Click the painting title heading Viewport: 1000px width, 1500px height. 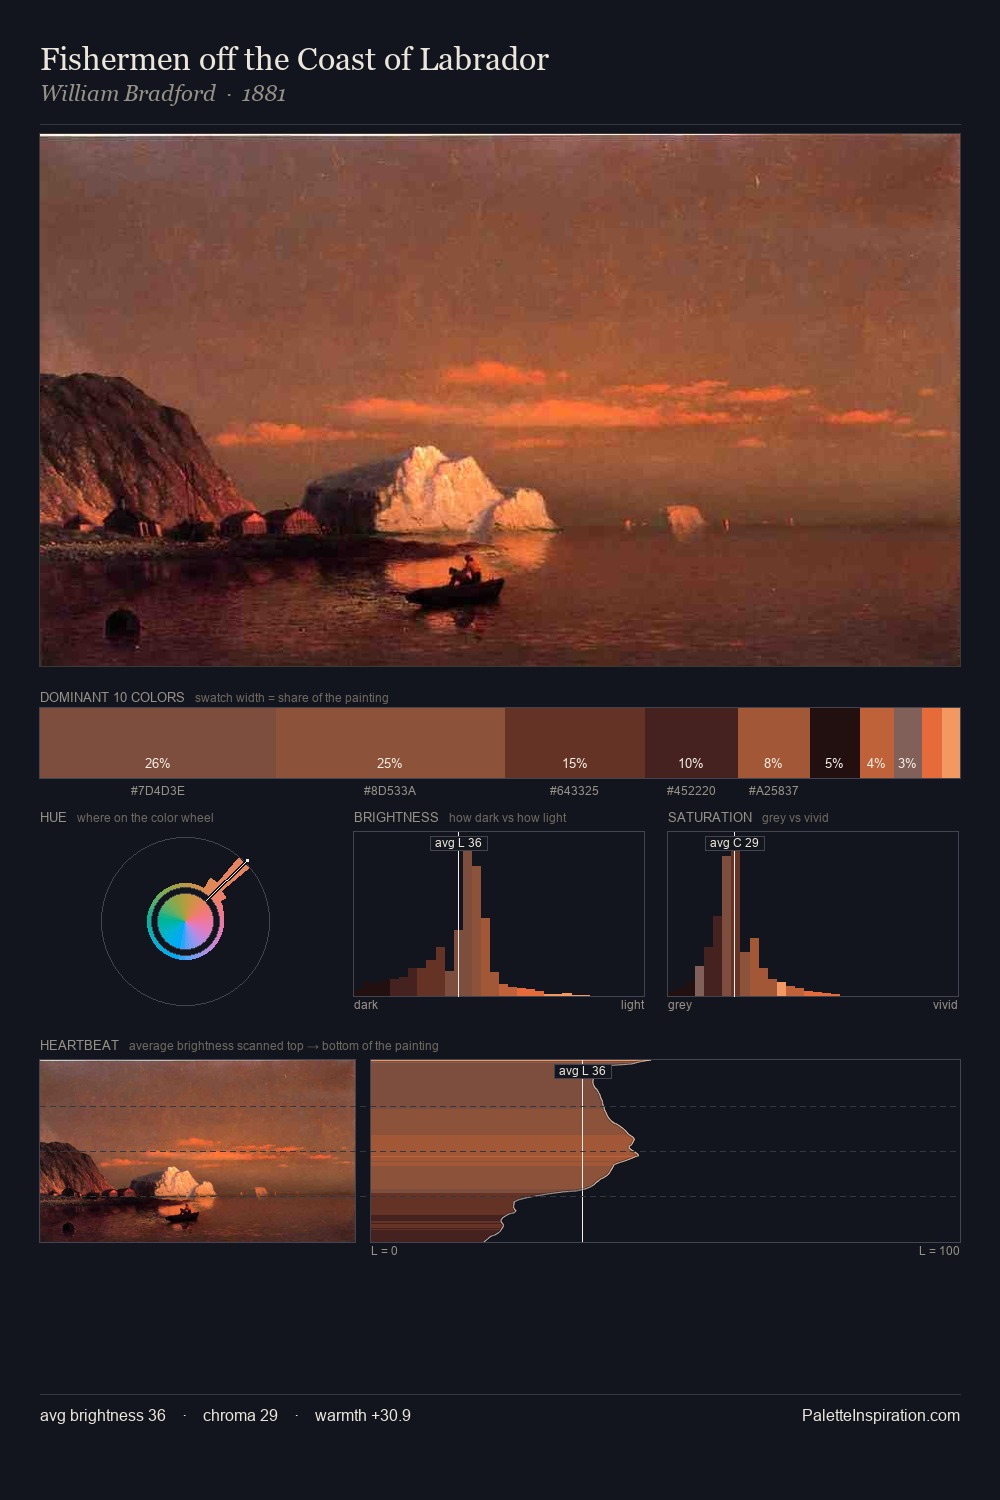[x=295, y=60]
